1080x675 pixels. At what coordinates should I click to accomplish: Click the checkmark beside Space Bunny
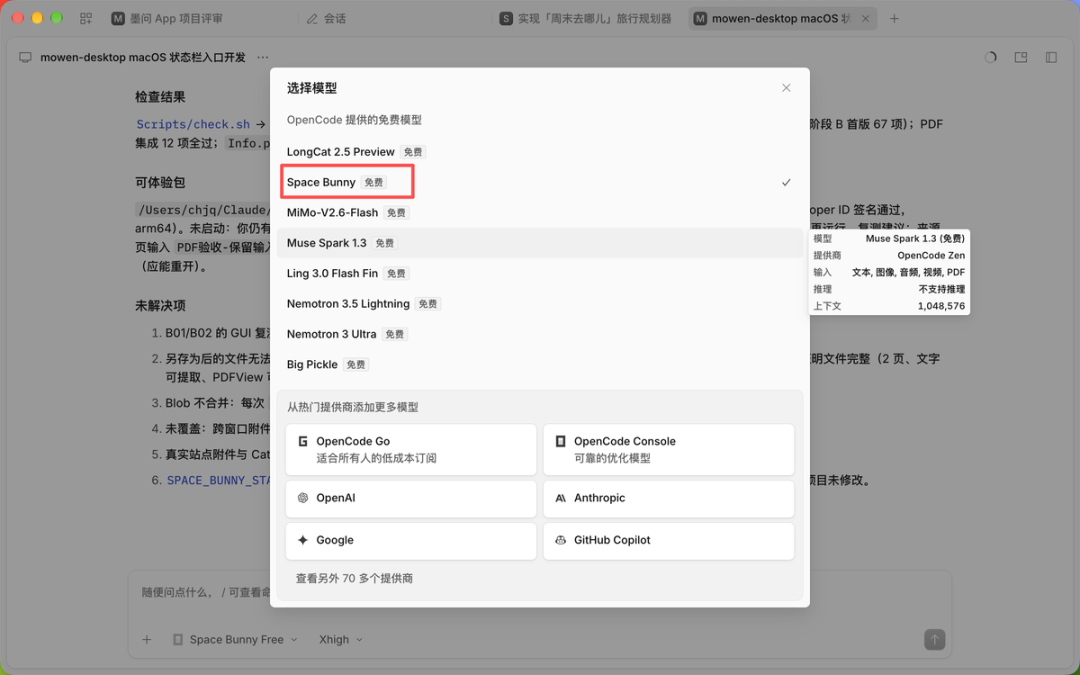pyautogui.click(x=786, y=183)
